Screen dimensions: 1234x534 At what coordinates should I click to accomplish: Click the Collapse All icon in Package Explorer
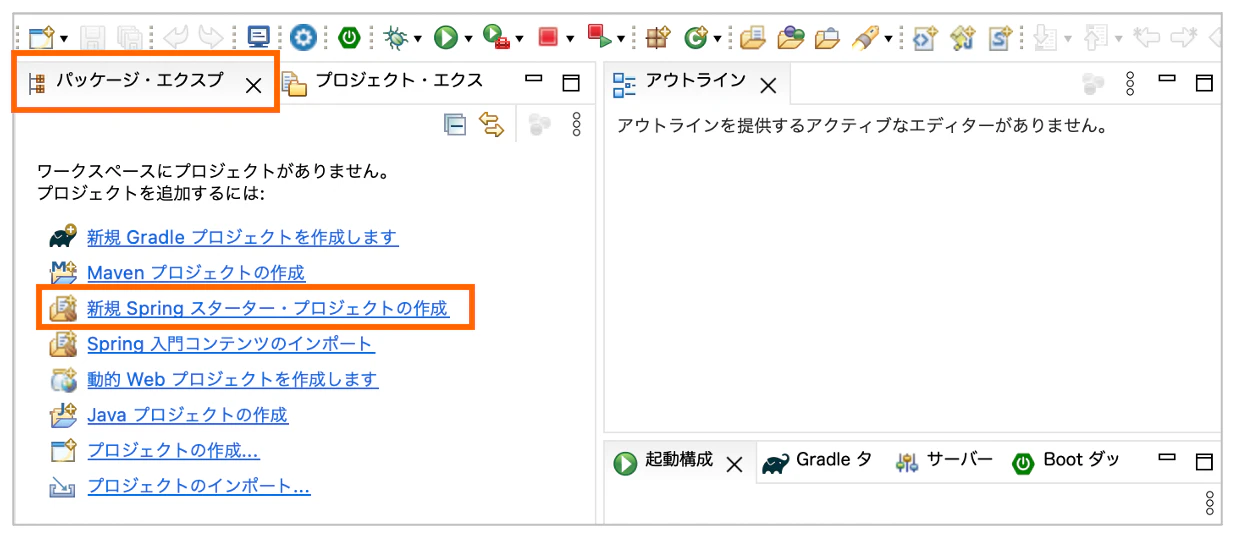click(x=455, y=124)
